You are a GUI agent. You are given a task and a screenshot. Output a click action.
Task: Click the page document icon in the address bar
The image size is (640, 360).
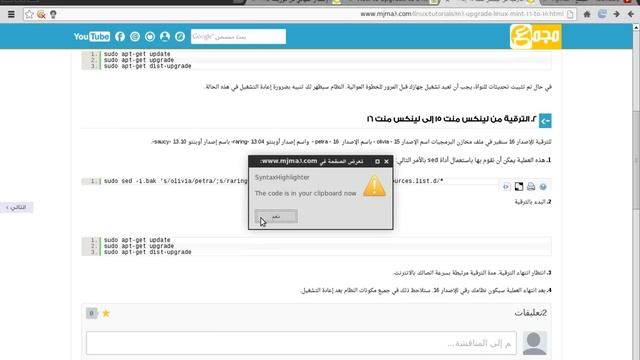point(570,14)
